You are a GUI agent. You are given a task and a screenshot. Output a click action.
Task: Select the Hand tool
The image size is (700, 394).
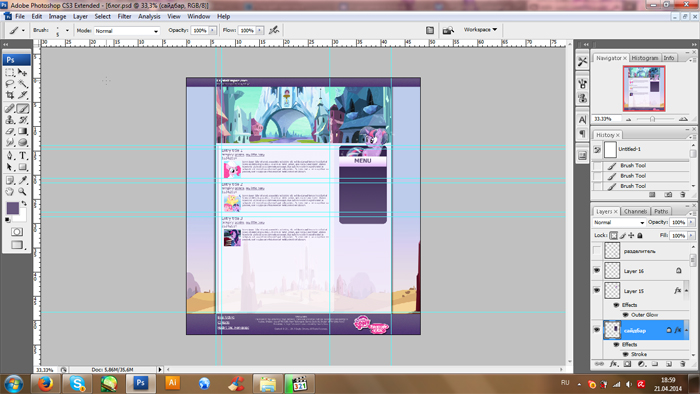[10, 192]
